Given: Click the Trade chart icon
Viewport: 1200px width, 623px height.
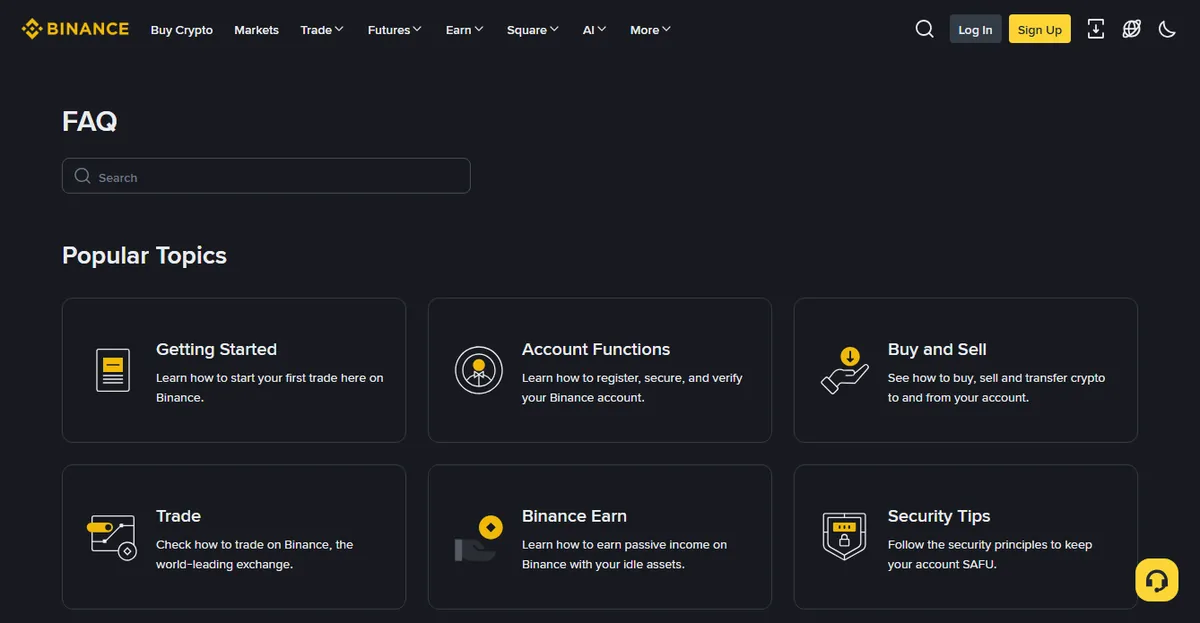Looking at the screenshot, I should tap(112, 537).
